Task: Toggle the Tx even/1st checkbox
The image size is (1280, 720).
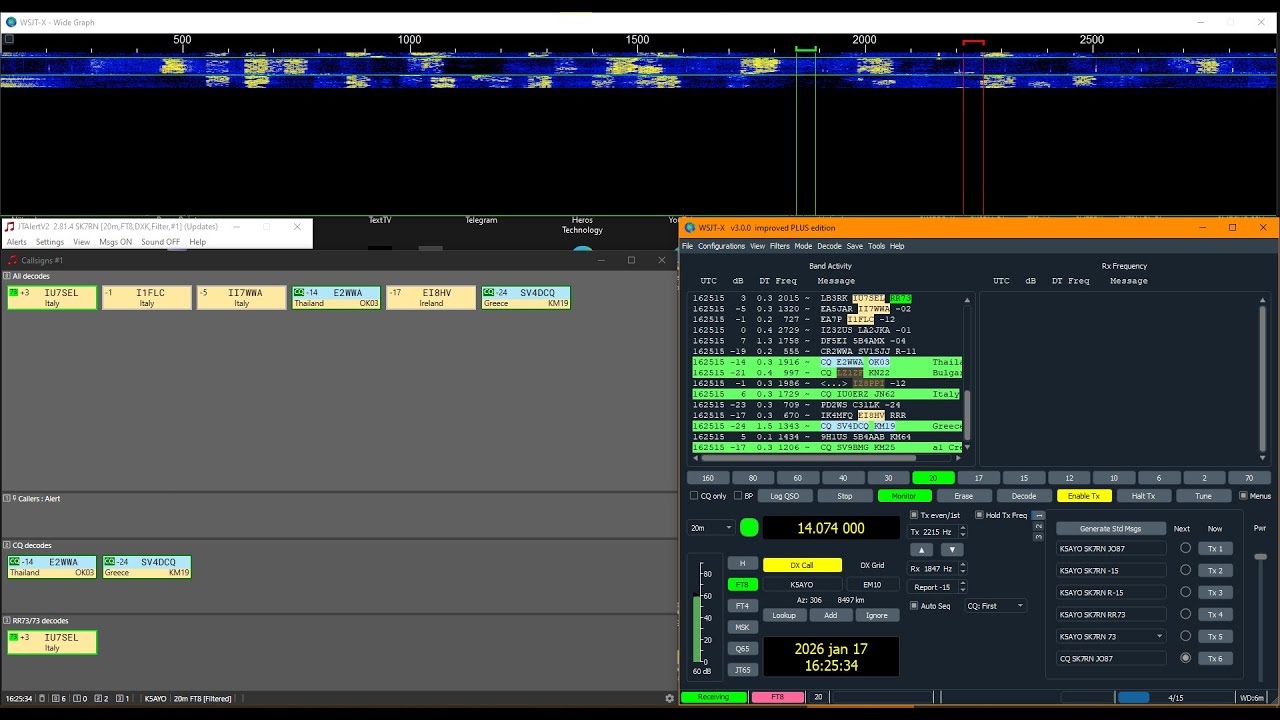Action: [x=914, y=515]
